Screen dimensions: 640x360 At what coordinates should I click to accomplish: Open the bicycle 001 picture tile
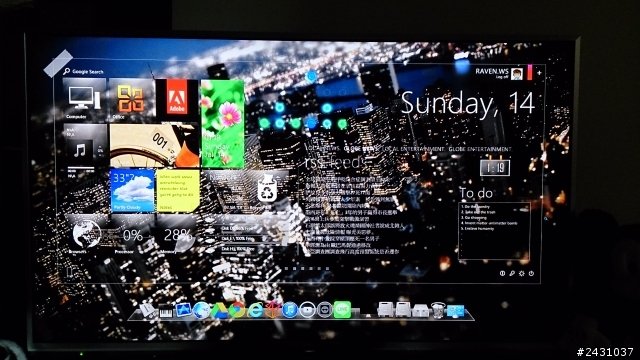[154, 146]
